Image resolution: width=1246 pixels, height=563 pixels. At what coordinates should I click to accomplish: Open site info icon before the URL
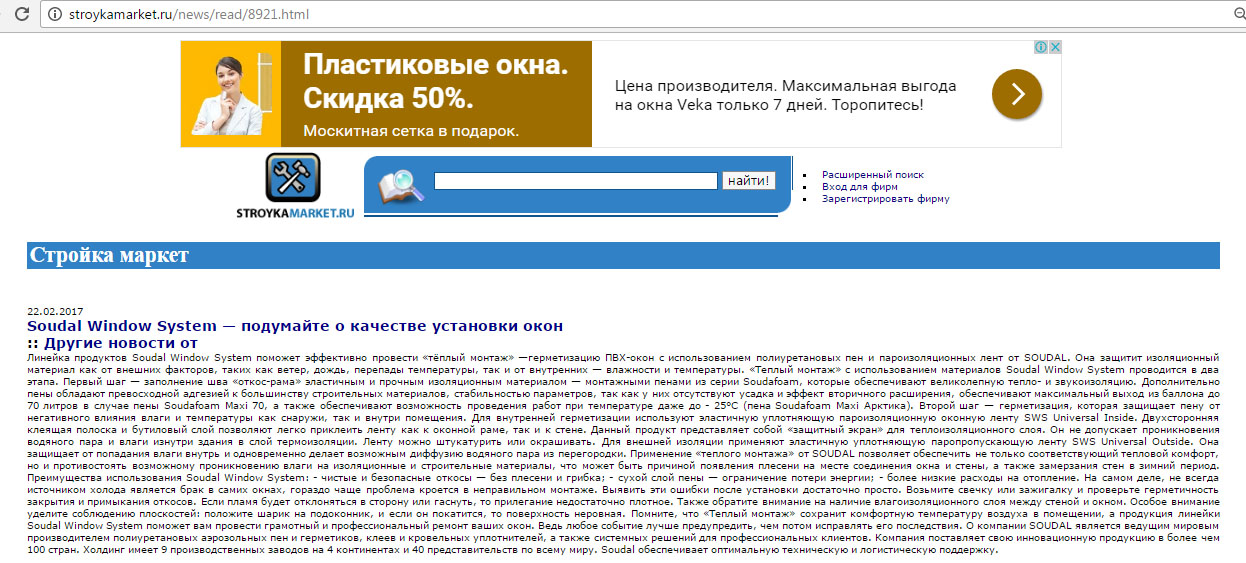(54, 15)
